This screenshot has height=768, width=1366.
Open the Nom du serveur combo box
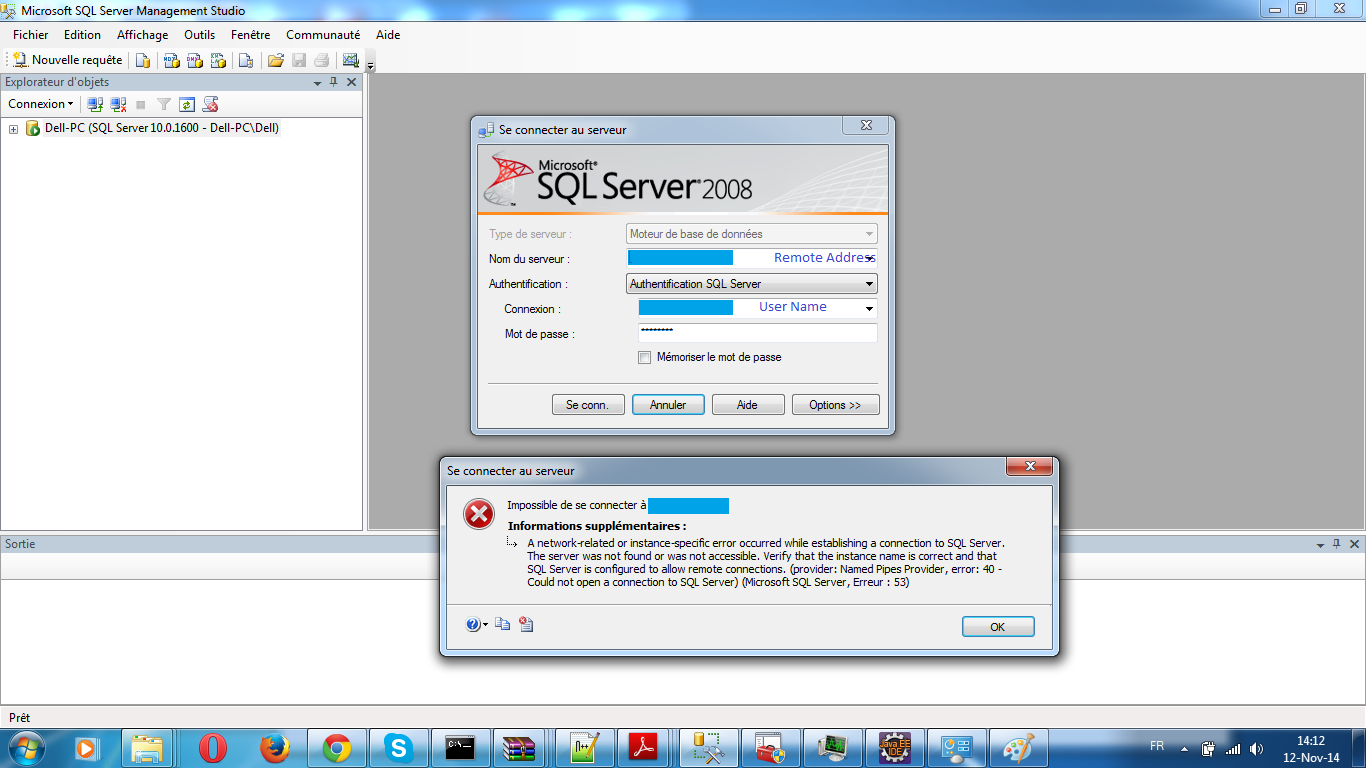tap(869, 259)
